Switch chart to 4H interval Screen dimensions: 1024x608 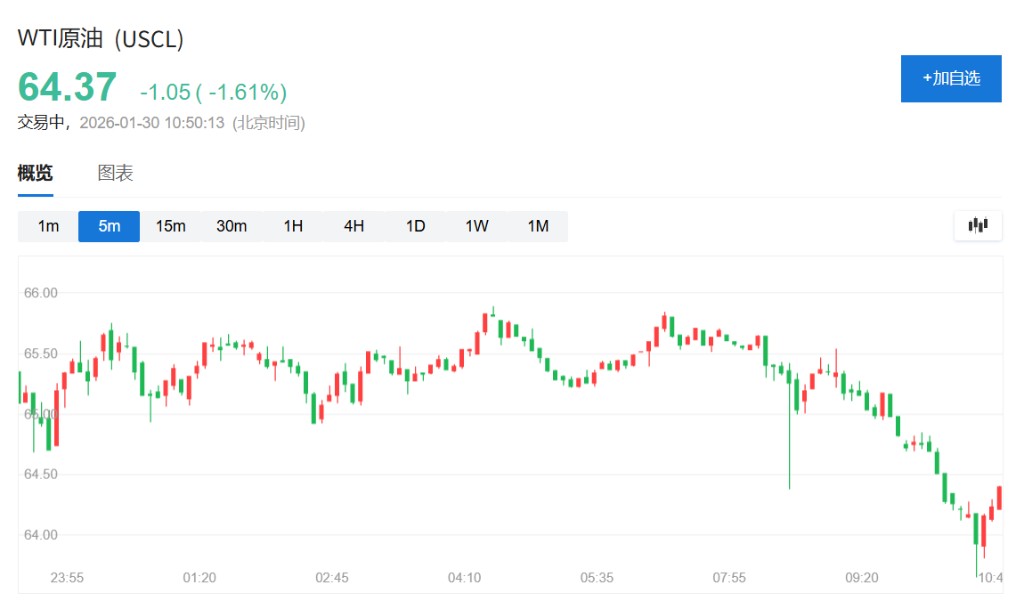coord(354,226)
